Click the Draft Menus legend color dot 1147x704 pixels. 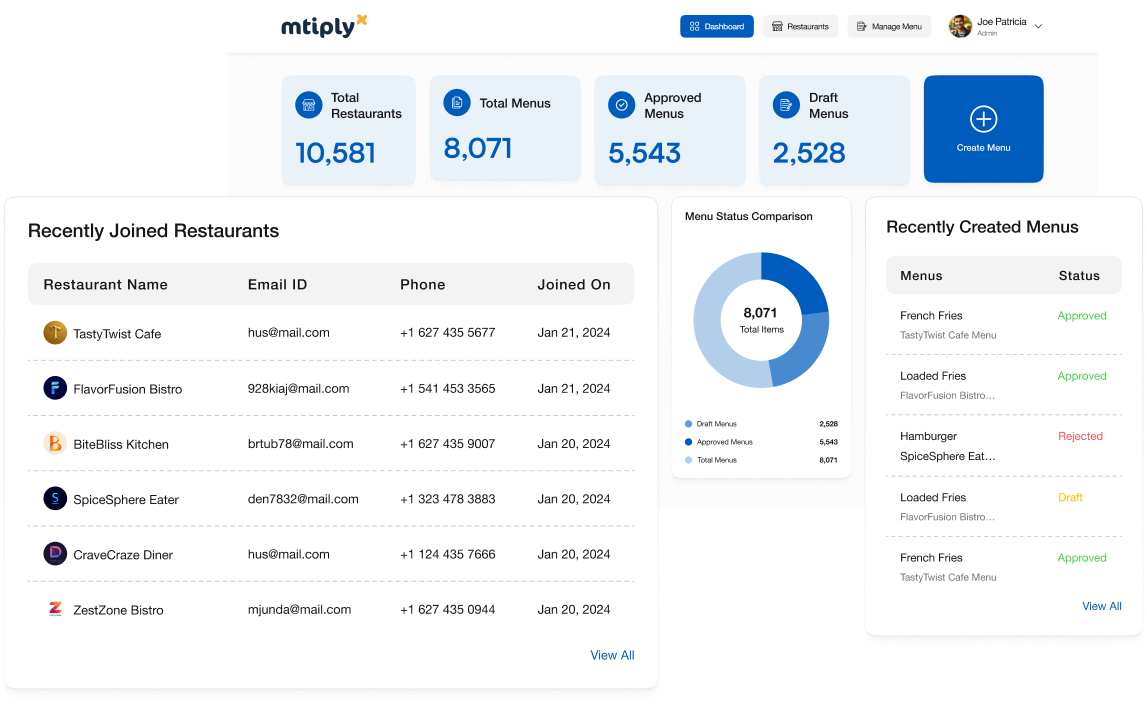[688, 424]
